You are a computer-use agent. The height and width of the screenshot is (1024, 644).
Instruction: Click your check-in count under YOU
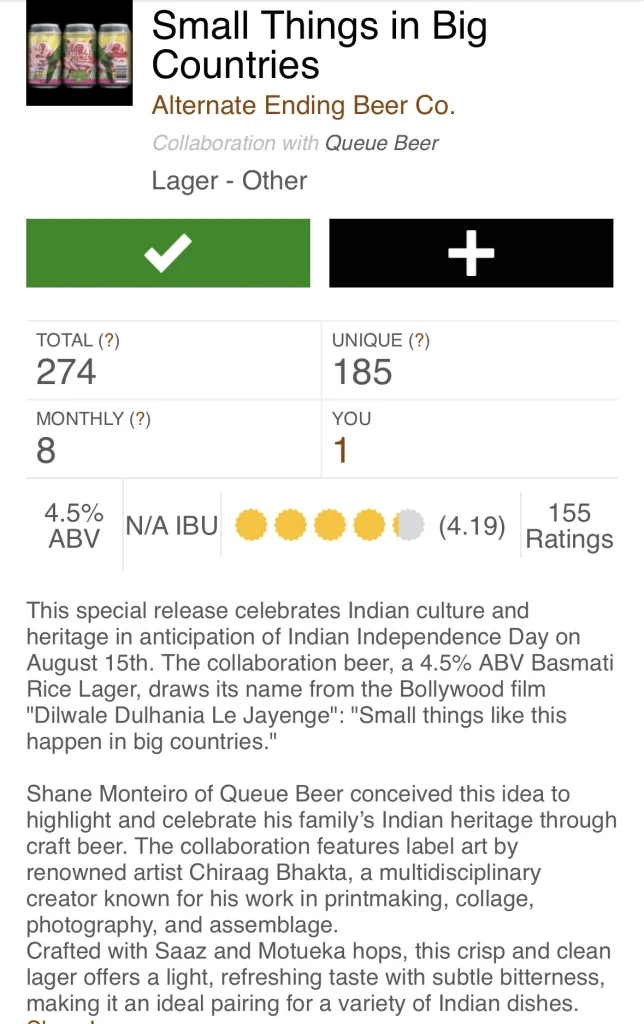click(x=340, y=451)
